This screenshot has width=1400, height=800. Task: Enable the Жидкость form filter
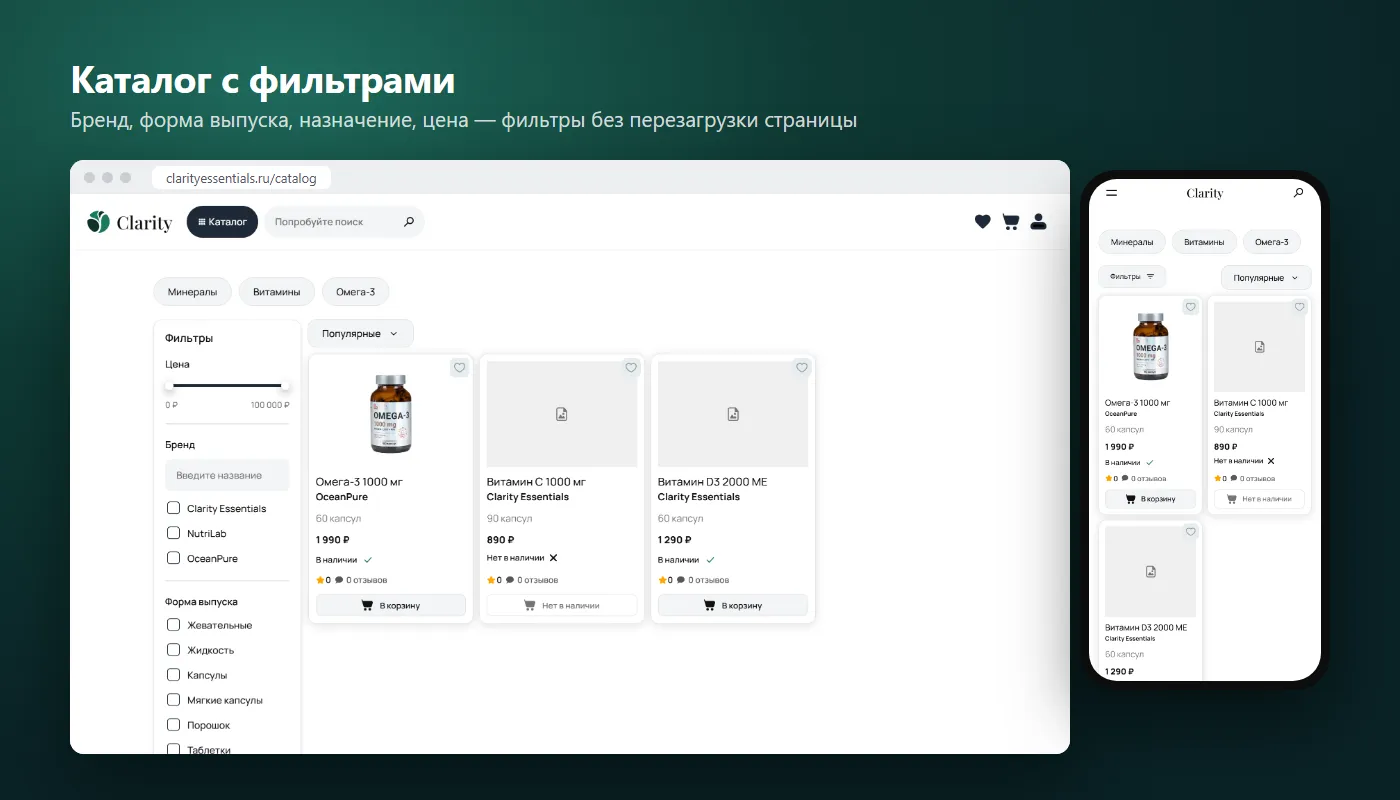pos(173,650)
